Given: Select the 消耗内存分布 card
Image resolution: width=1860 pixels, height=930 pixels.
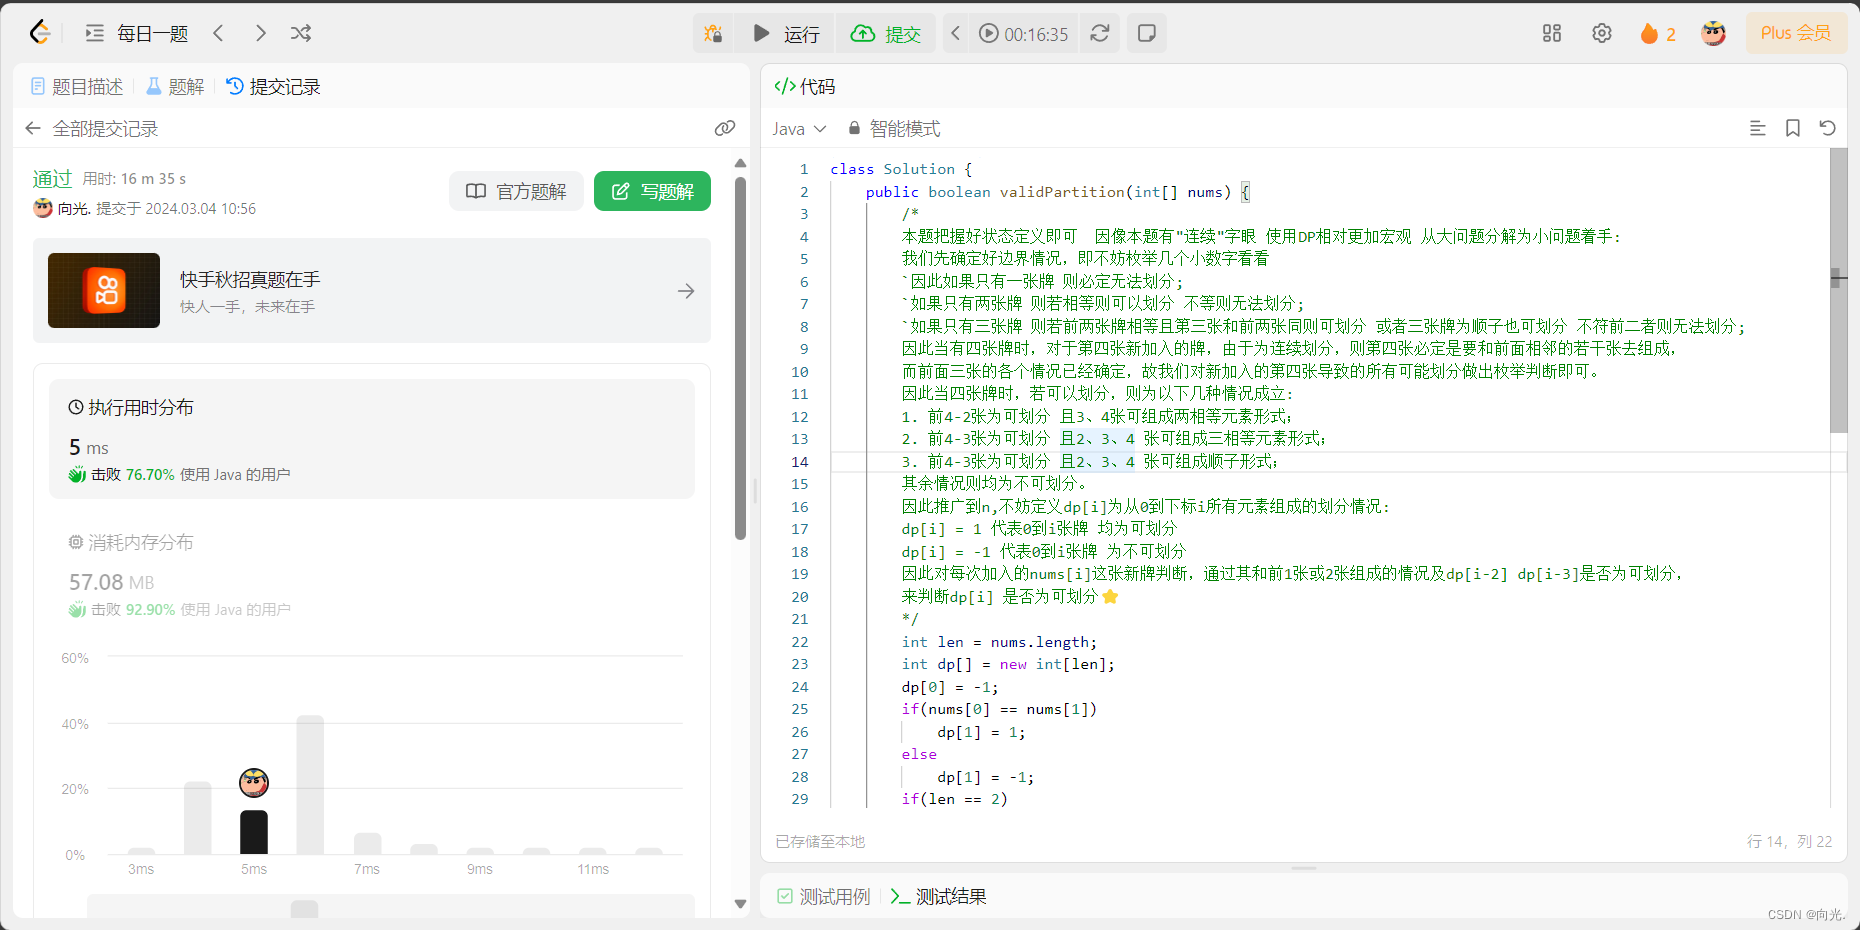Looking at the screenshot, I should [x=372, y=575].
